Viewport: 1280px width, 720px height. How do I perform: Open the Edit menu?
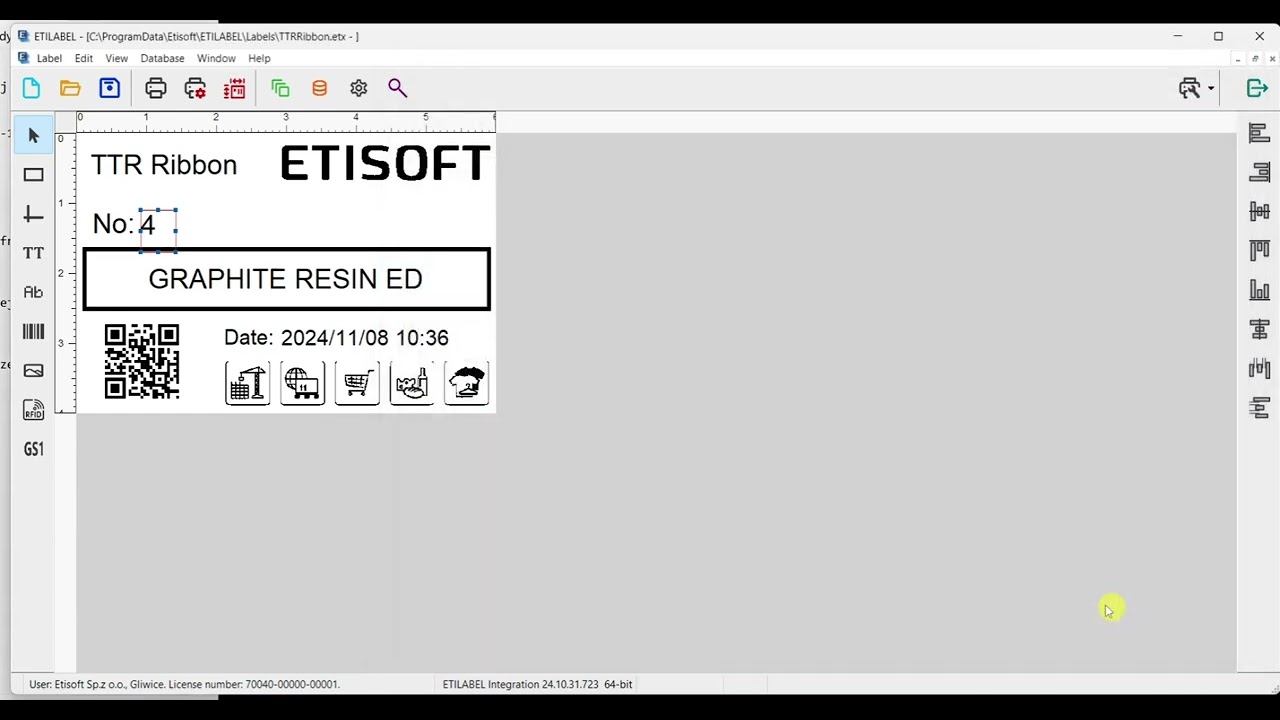[84, 58]
